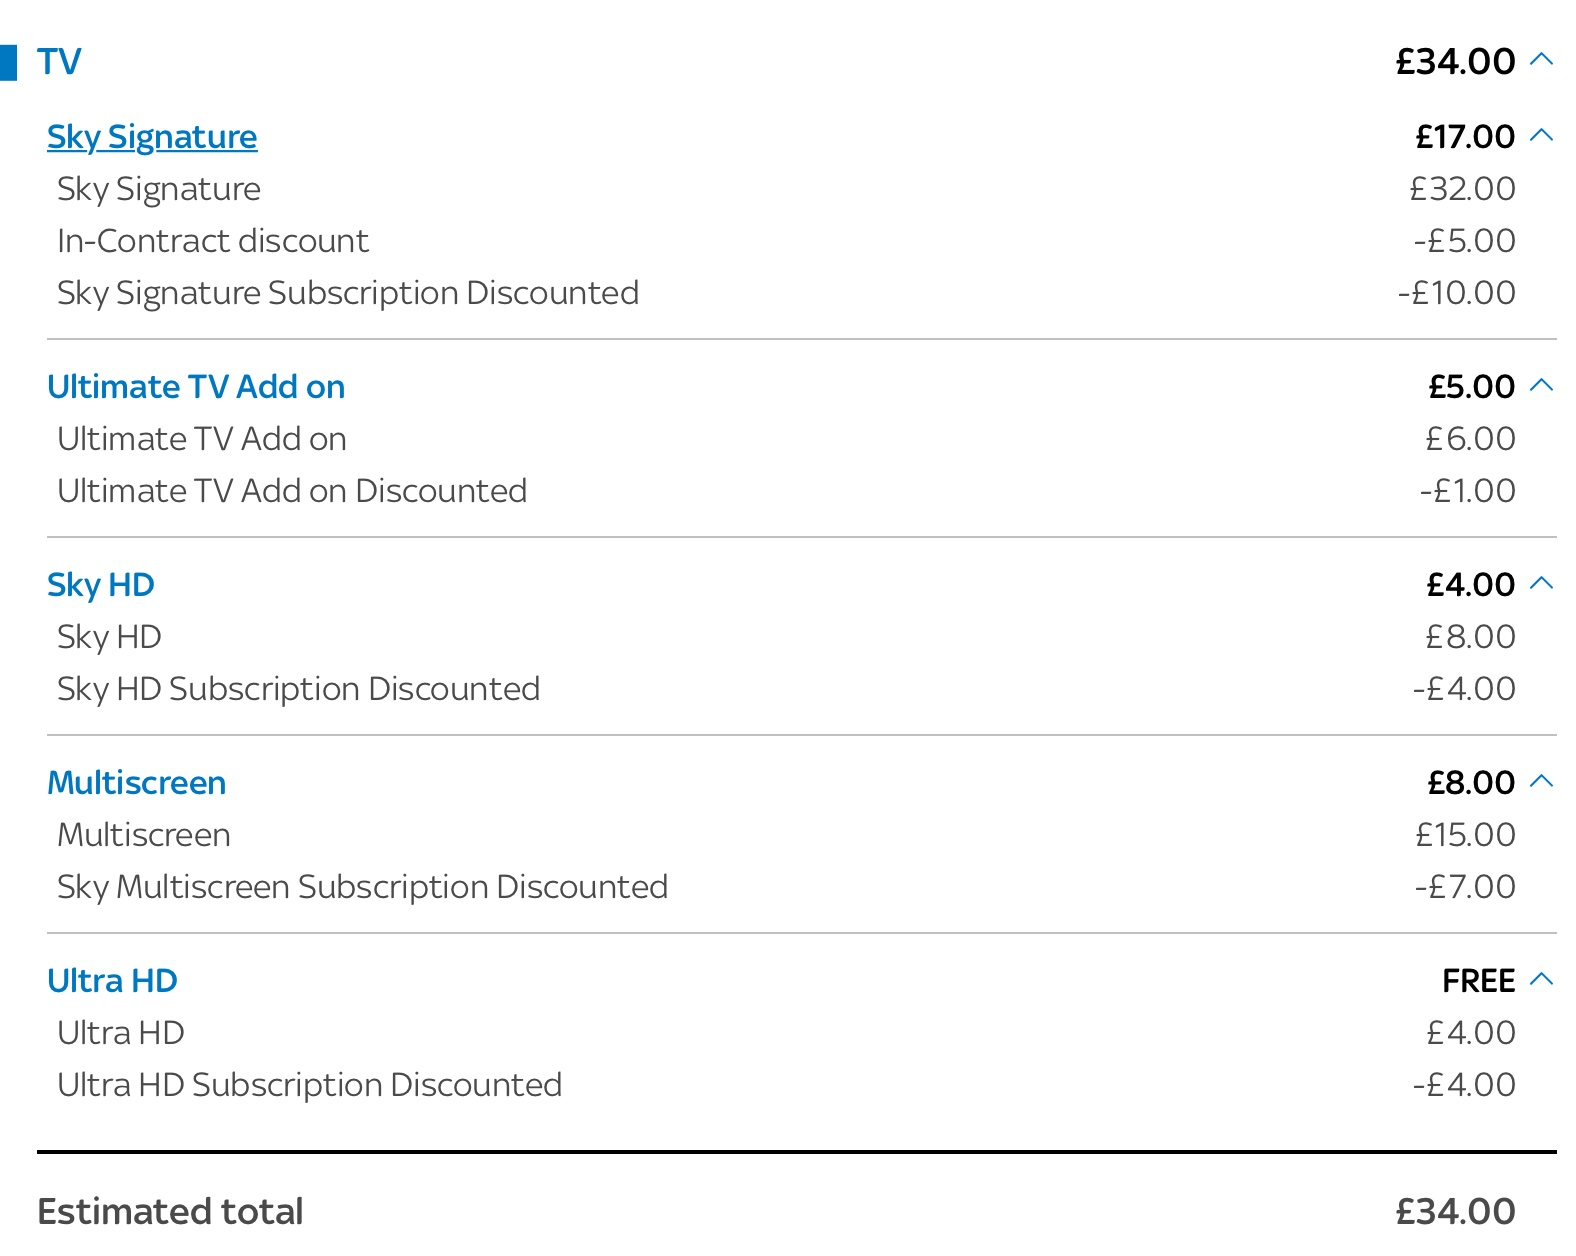
Task: Click the Multiscreen £8.00 subtotal
Action: (1471, 783)
